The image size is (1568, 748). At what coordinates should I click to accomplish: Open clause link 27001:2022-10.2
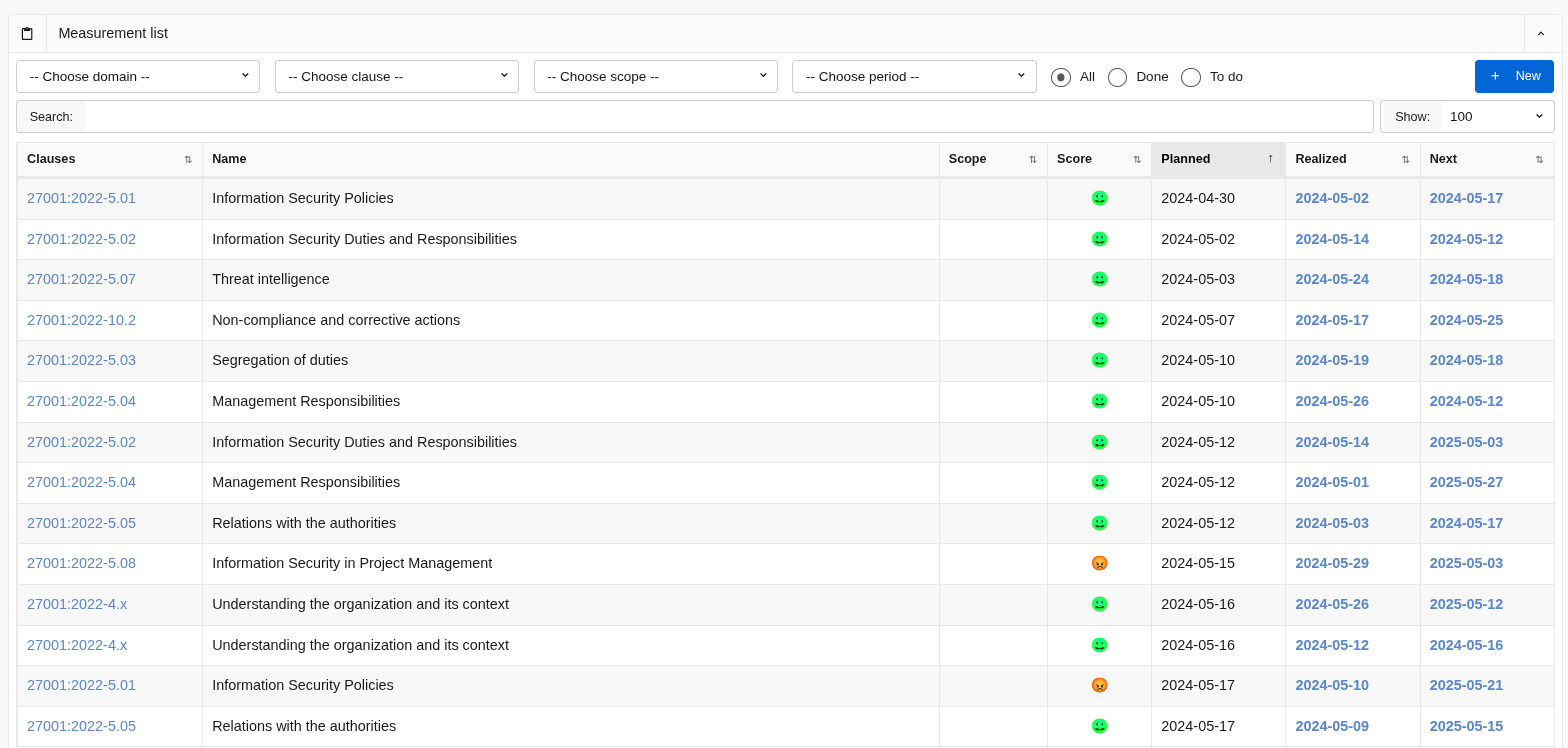[x=81, y=321]
